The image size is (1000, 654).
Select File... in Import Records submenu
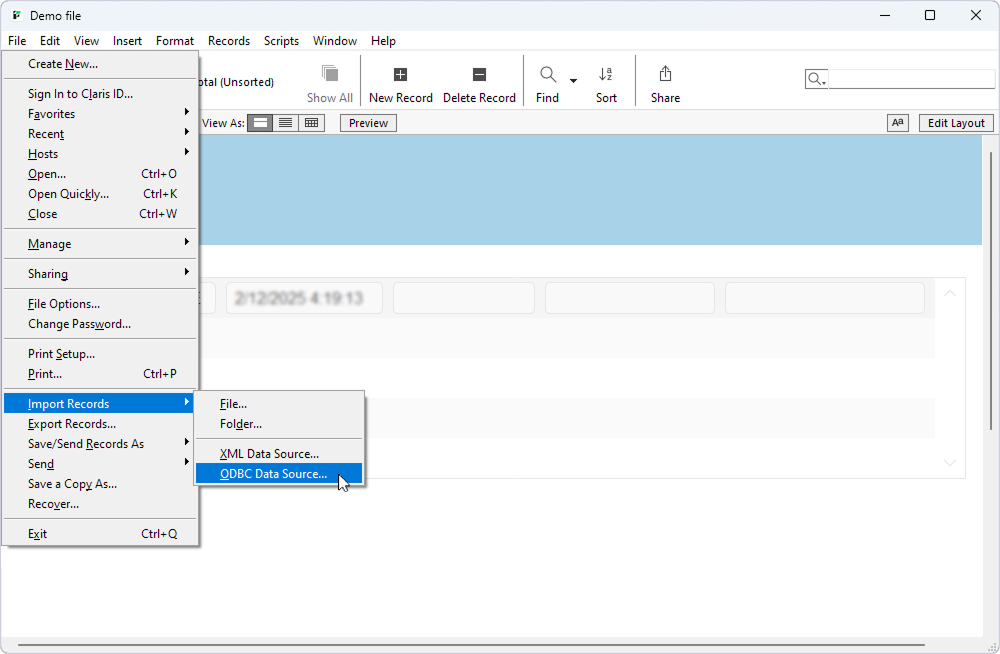coord(279,404)
